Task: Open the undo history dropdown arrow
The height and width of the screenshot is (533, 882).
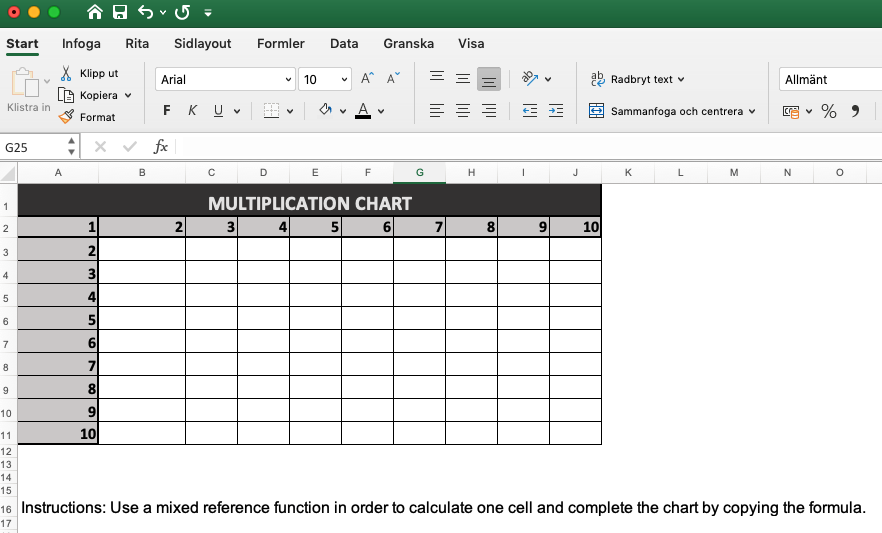Action: pyautogui.click(x=163, y=12)
